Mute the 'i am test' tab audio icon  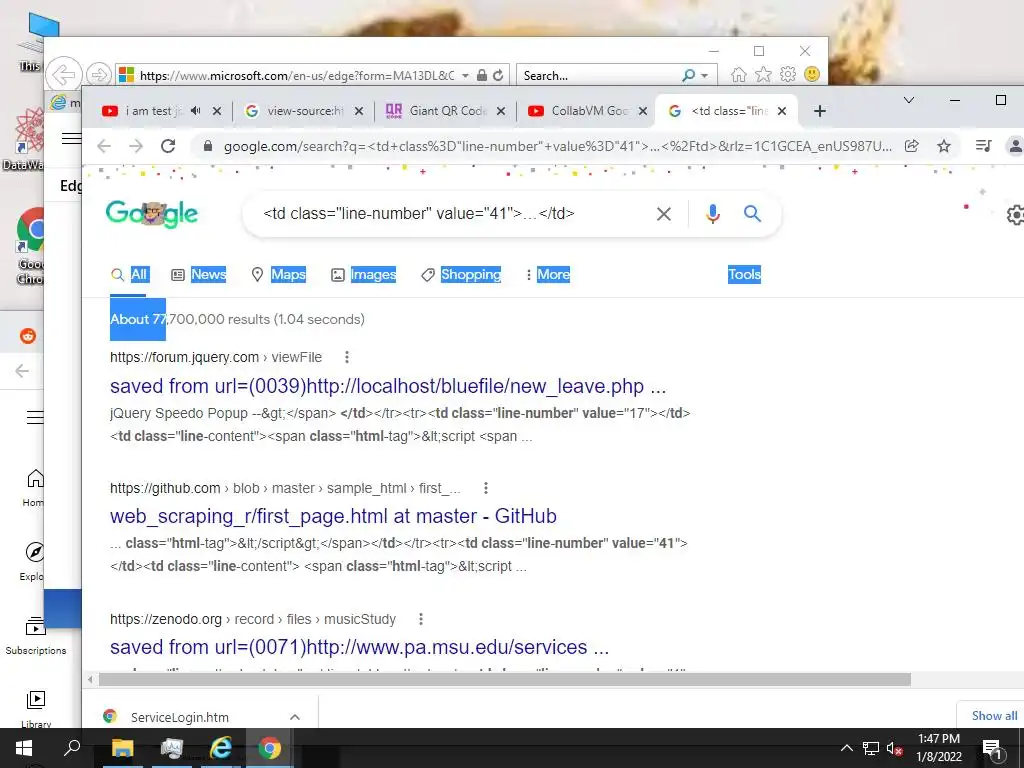195,111
